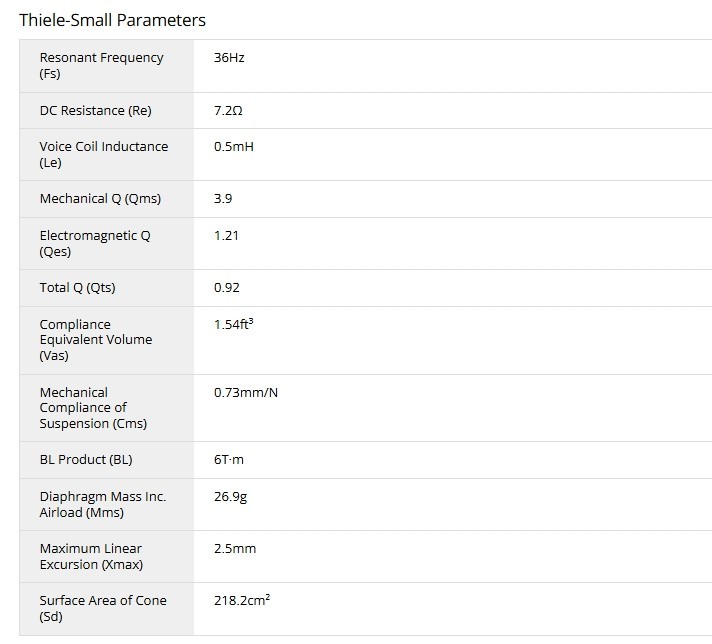The height and width of the screenshot is (644, 712).
Task: Click the Resonant Frequency (Fs) label
Action: 101,65
